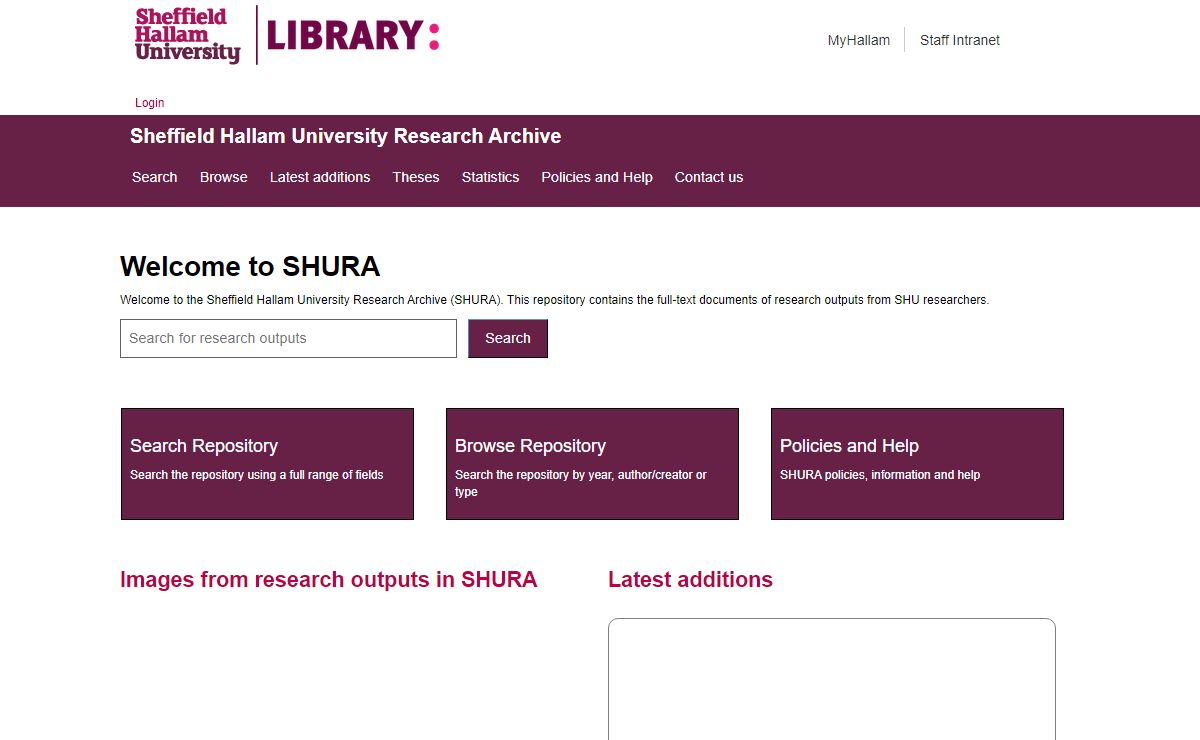
Task: Open the Statistics menu item
Action: (x=490, y=177)
